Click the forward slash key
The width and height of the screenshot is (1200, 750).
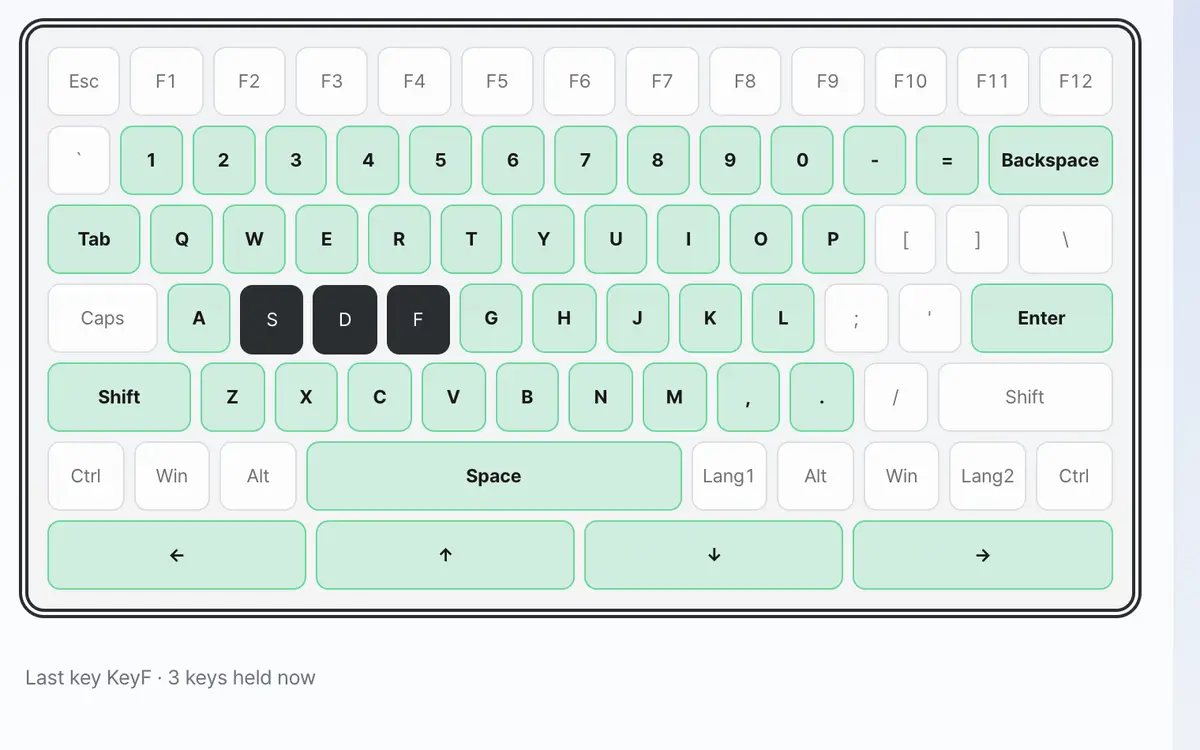tap(895, 397)
